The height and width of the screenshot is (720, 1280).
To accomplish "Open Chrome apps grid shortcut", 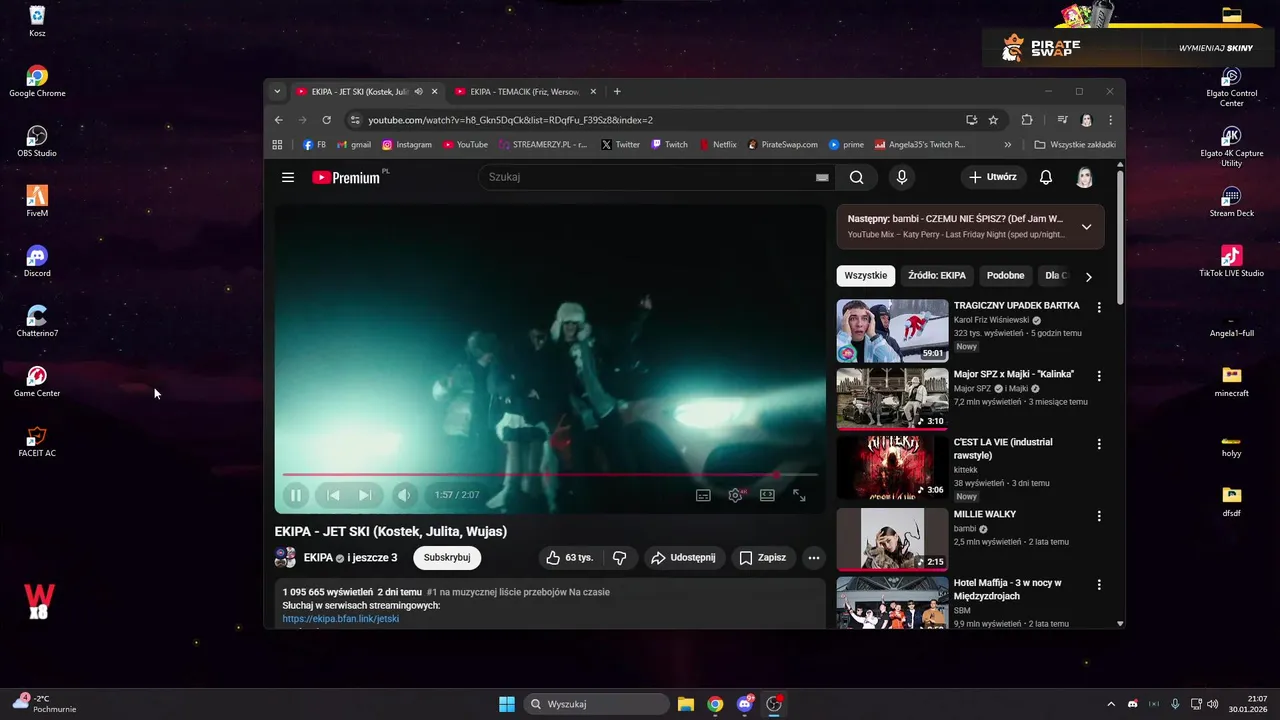I will pos(278,144).
